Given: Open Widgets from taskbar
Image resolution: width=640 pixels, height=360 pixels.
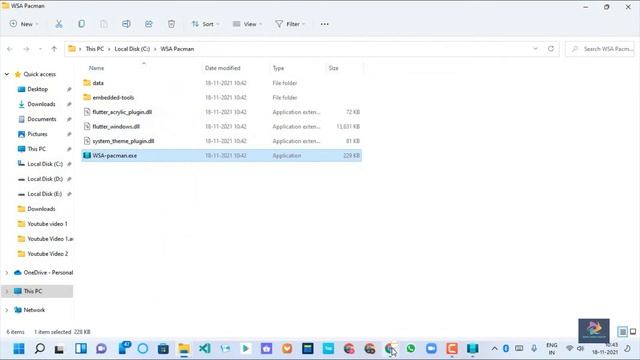Looking at the screenshot, I should coord(81,349).
